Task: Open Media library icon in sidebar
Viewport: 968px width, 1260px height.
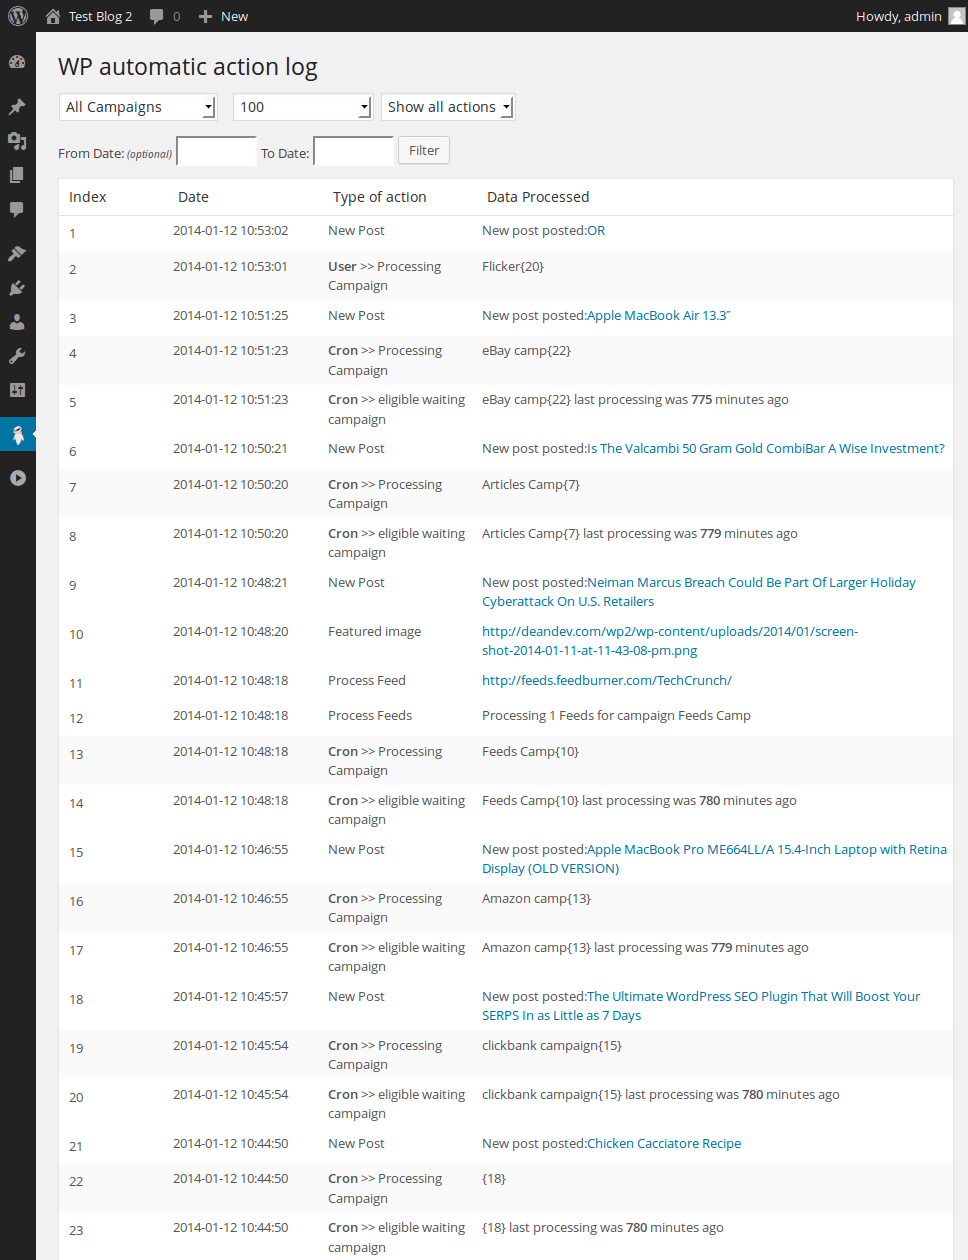Action: click(x=17, y=141)
